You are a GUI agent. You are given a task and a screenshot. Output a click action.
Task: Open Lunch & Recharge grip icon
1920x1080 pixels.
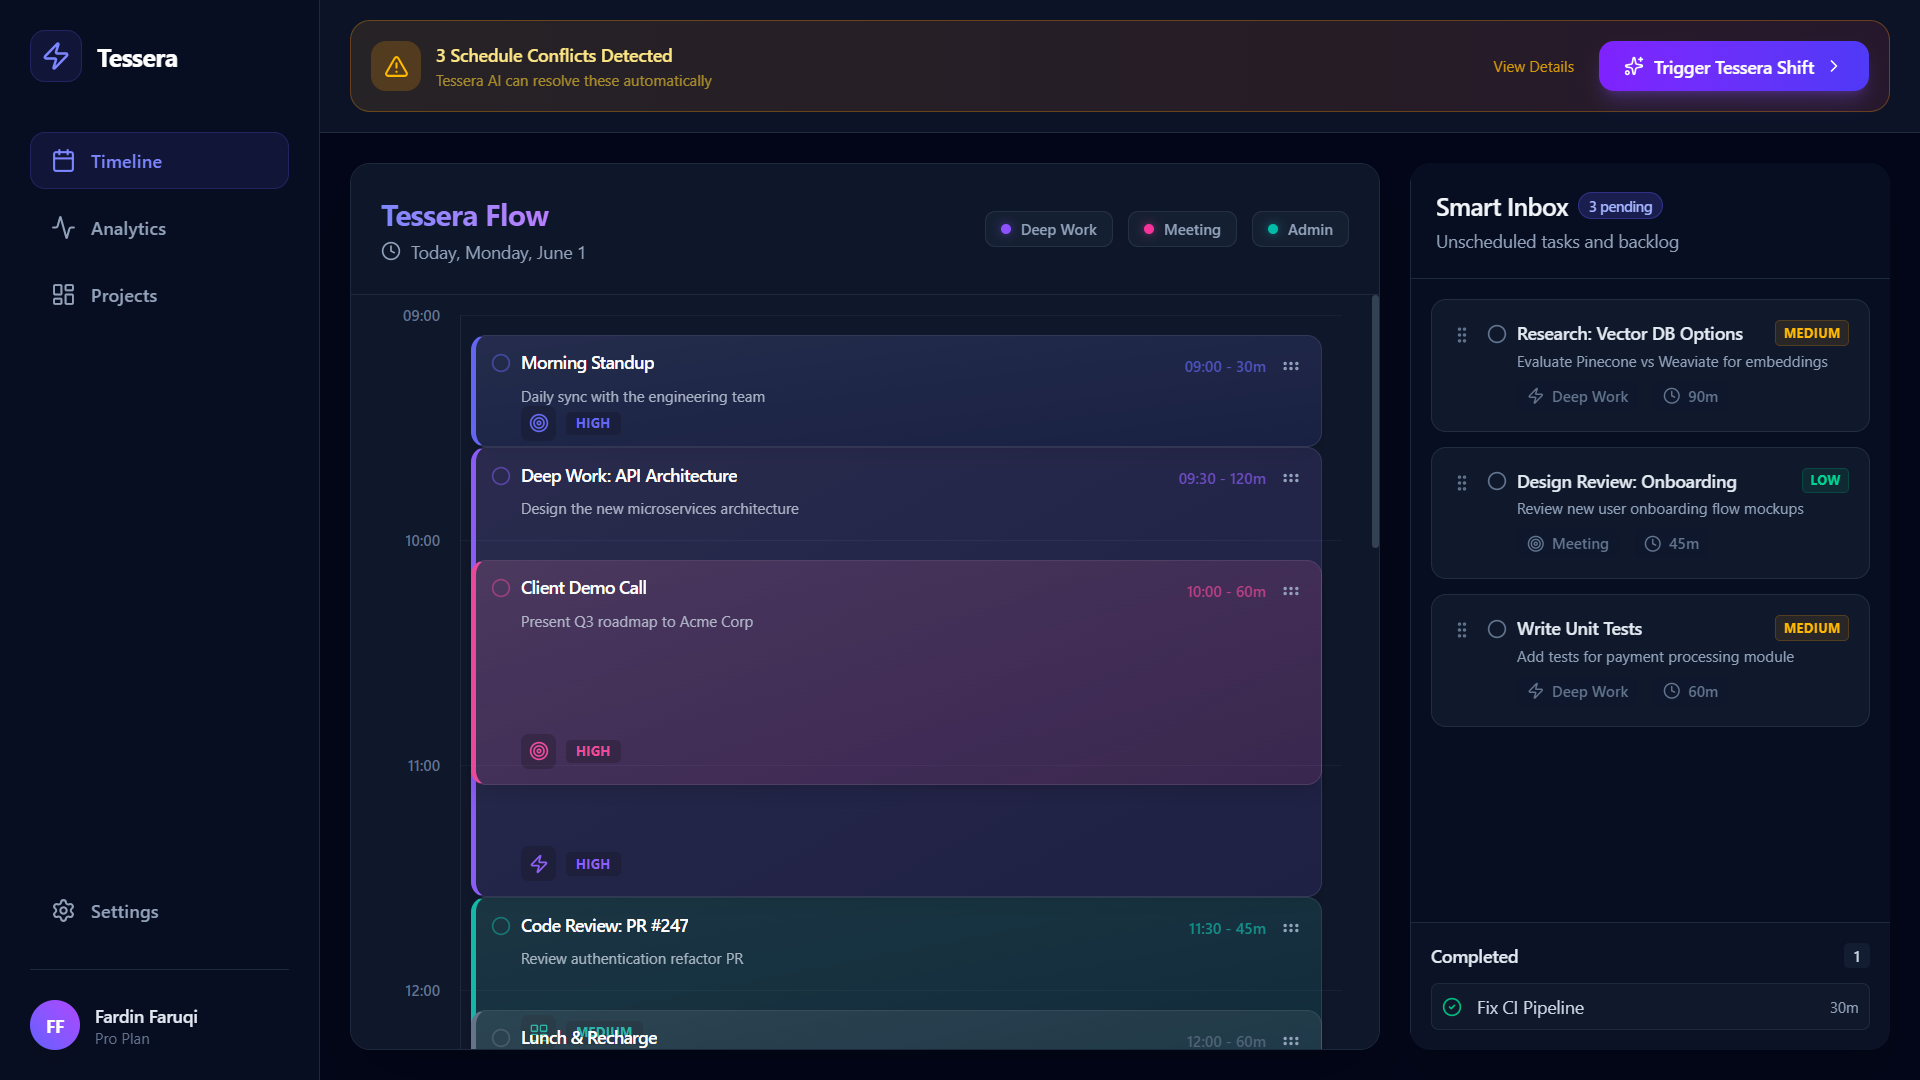coord(1291,1041)
